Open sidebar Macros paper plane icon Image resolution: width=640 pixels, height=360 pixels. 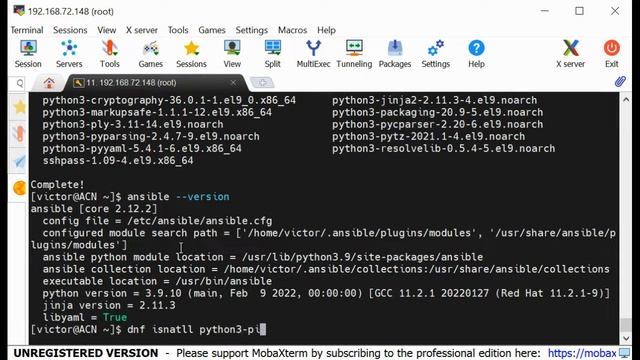coord(19,161)
